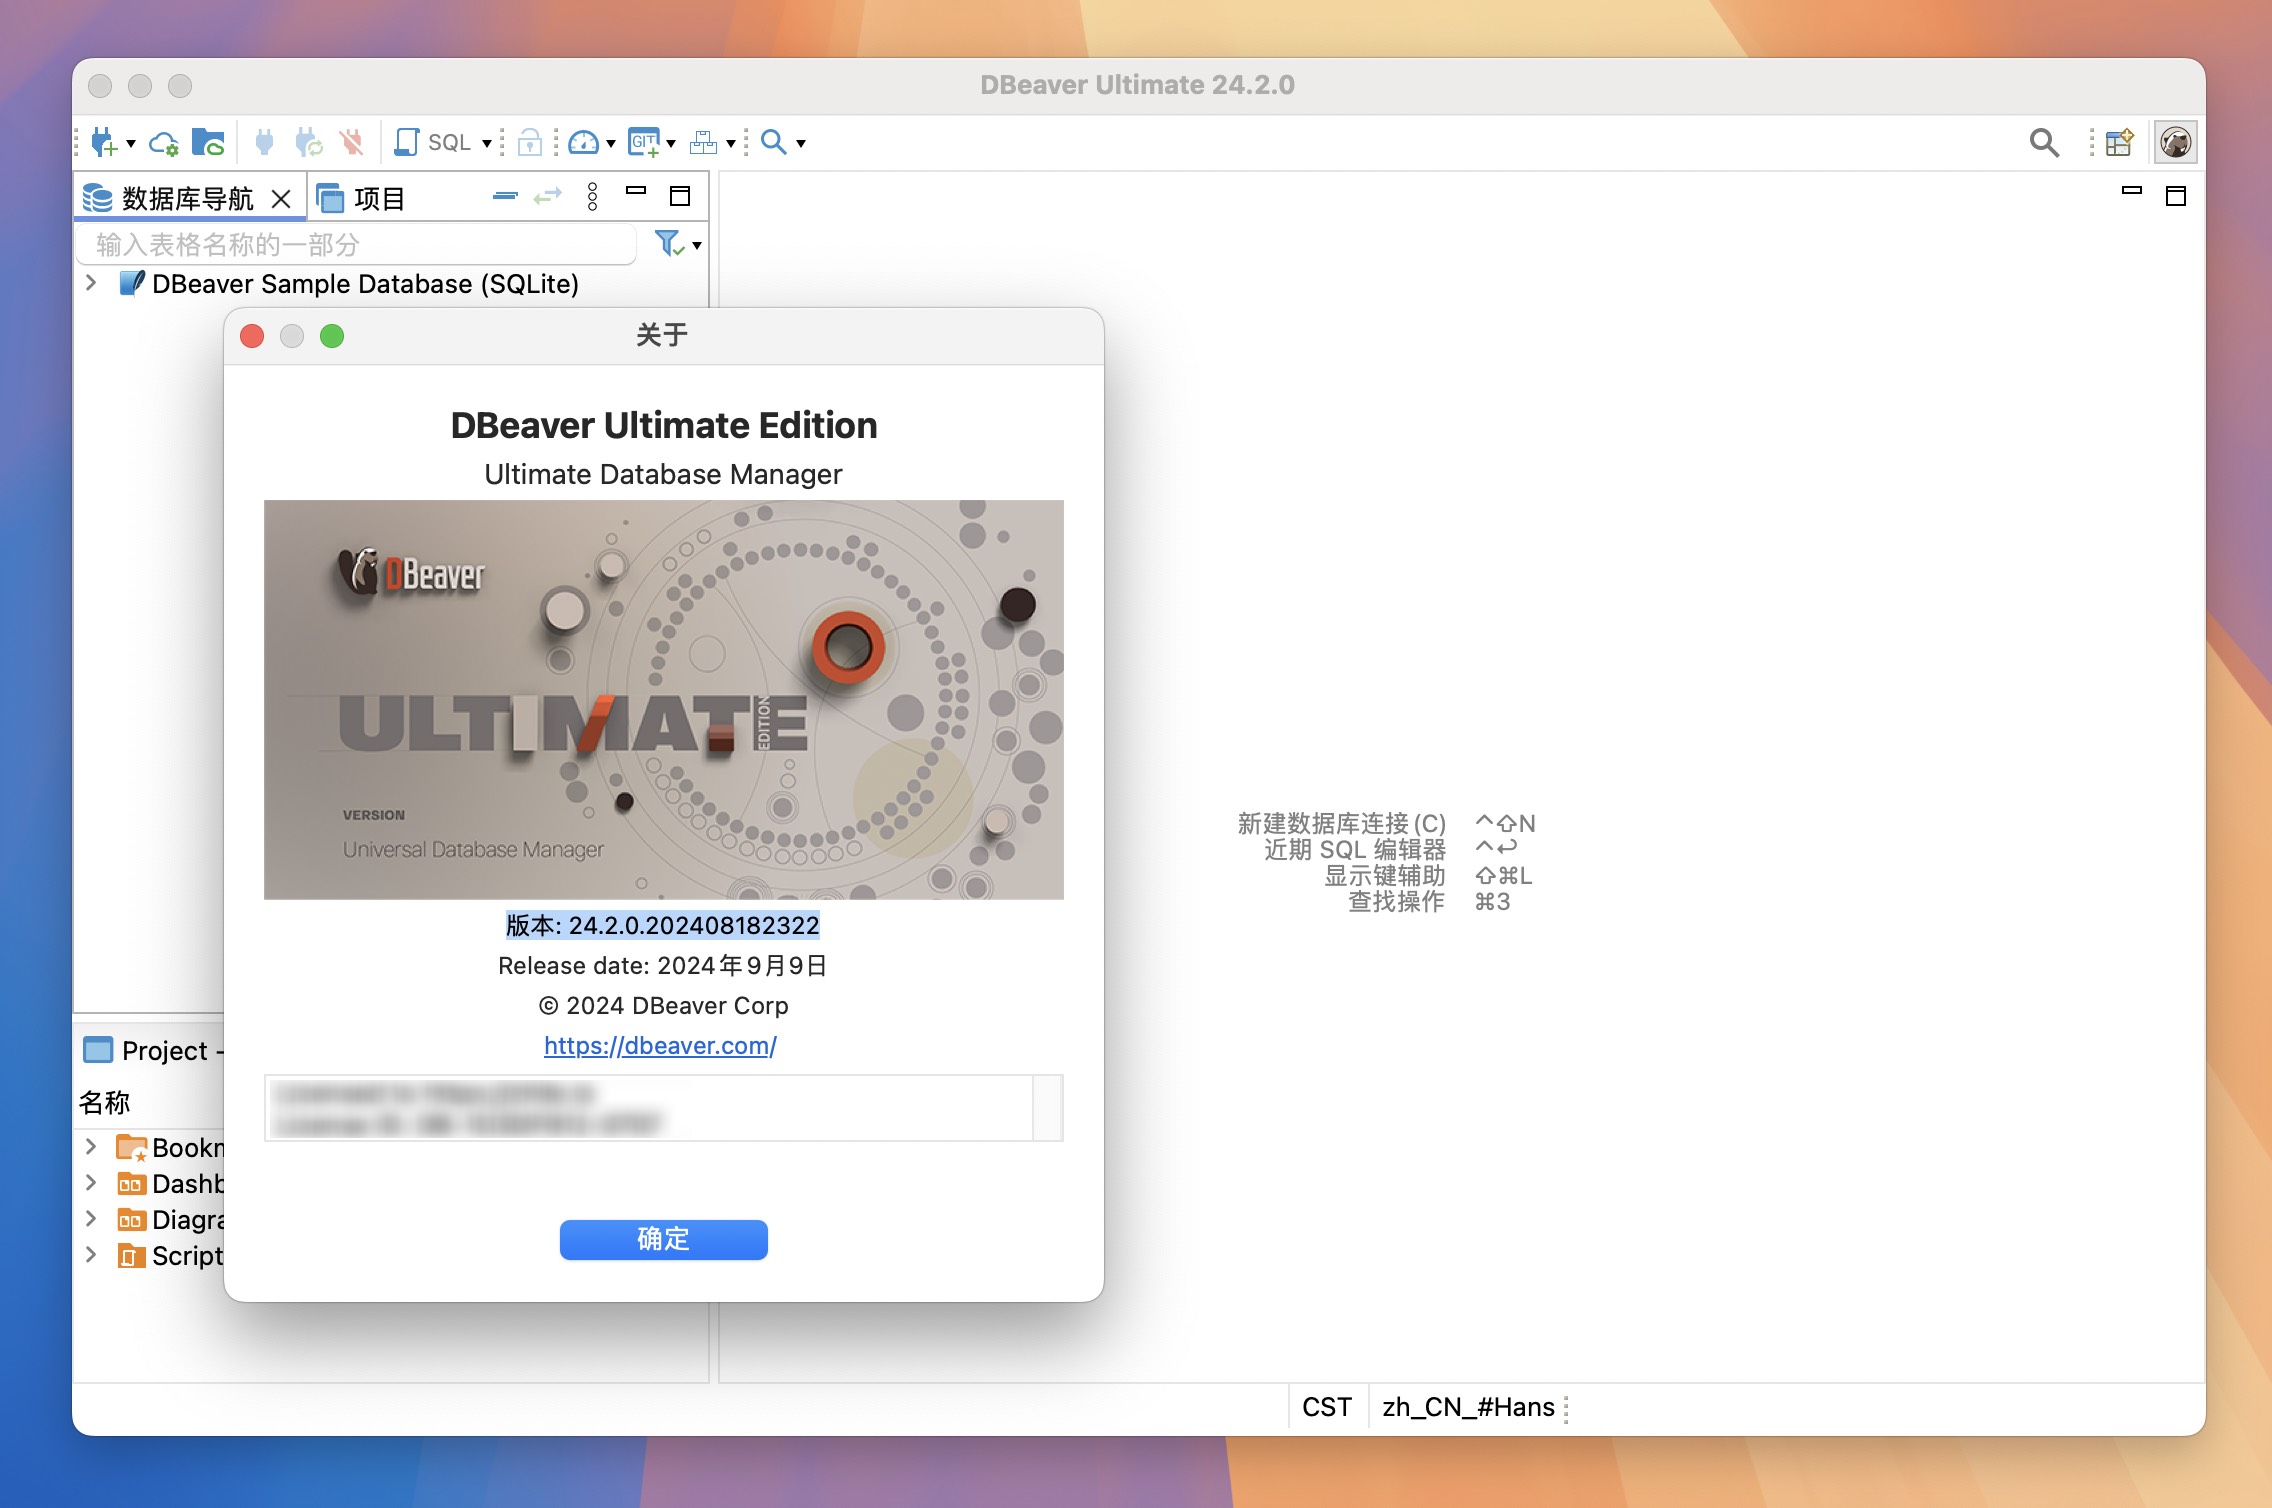Image resolution: width=2272 pixels, height=1508 pixels.
Task: Close the 数据库导航 tab
Action: (x=281, y=199)
